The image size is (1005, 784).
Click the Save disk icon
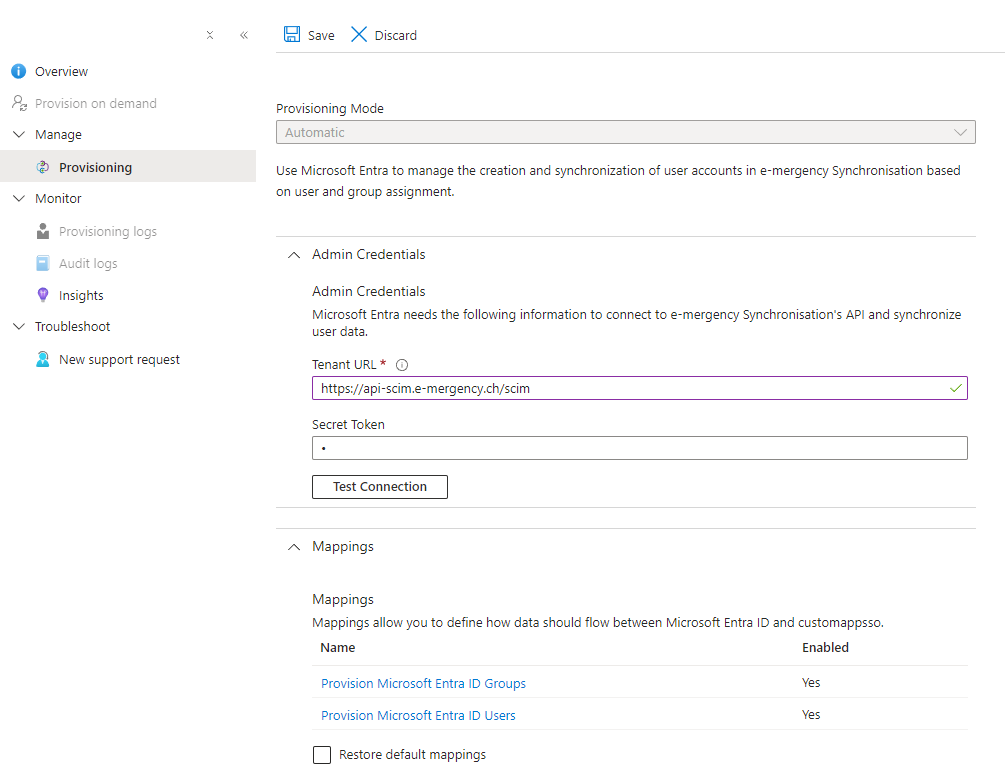292,35
